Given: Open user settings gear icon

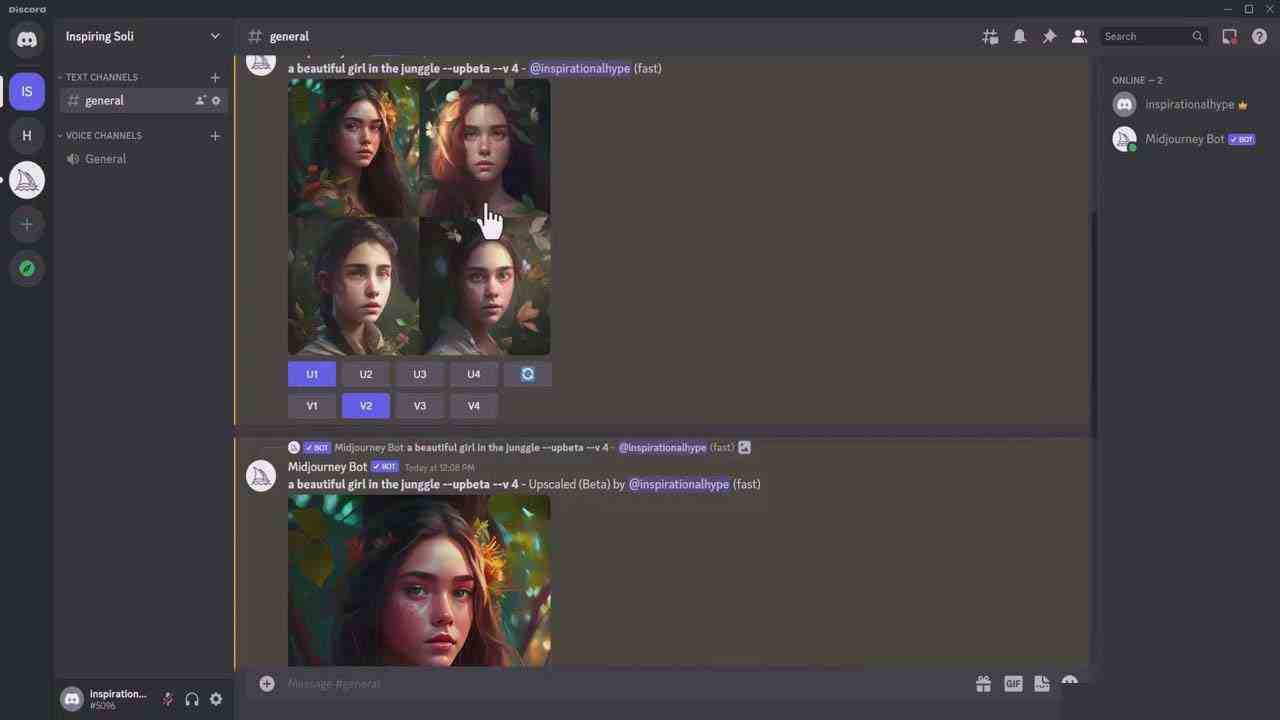Looking at the screenshot, I should coord(216,699).
